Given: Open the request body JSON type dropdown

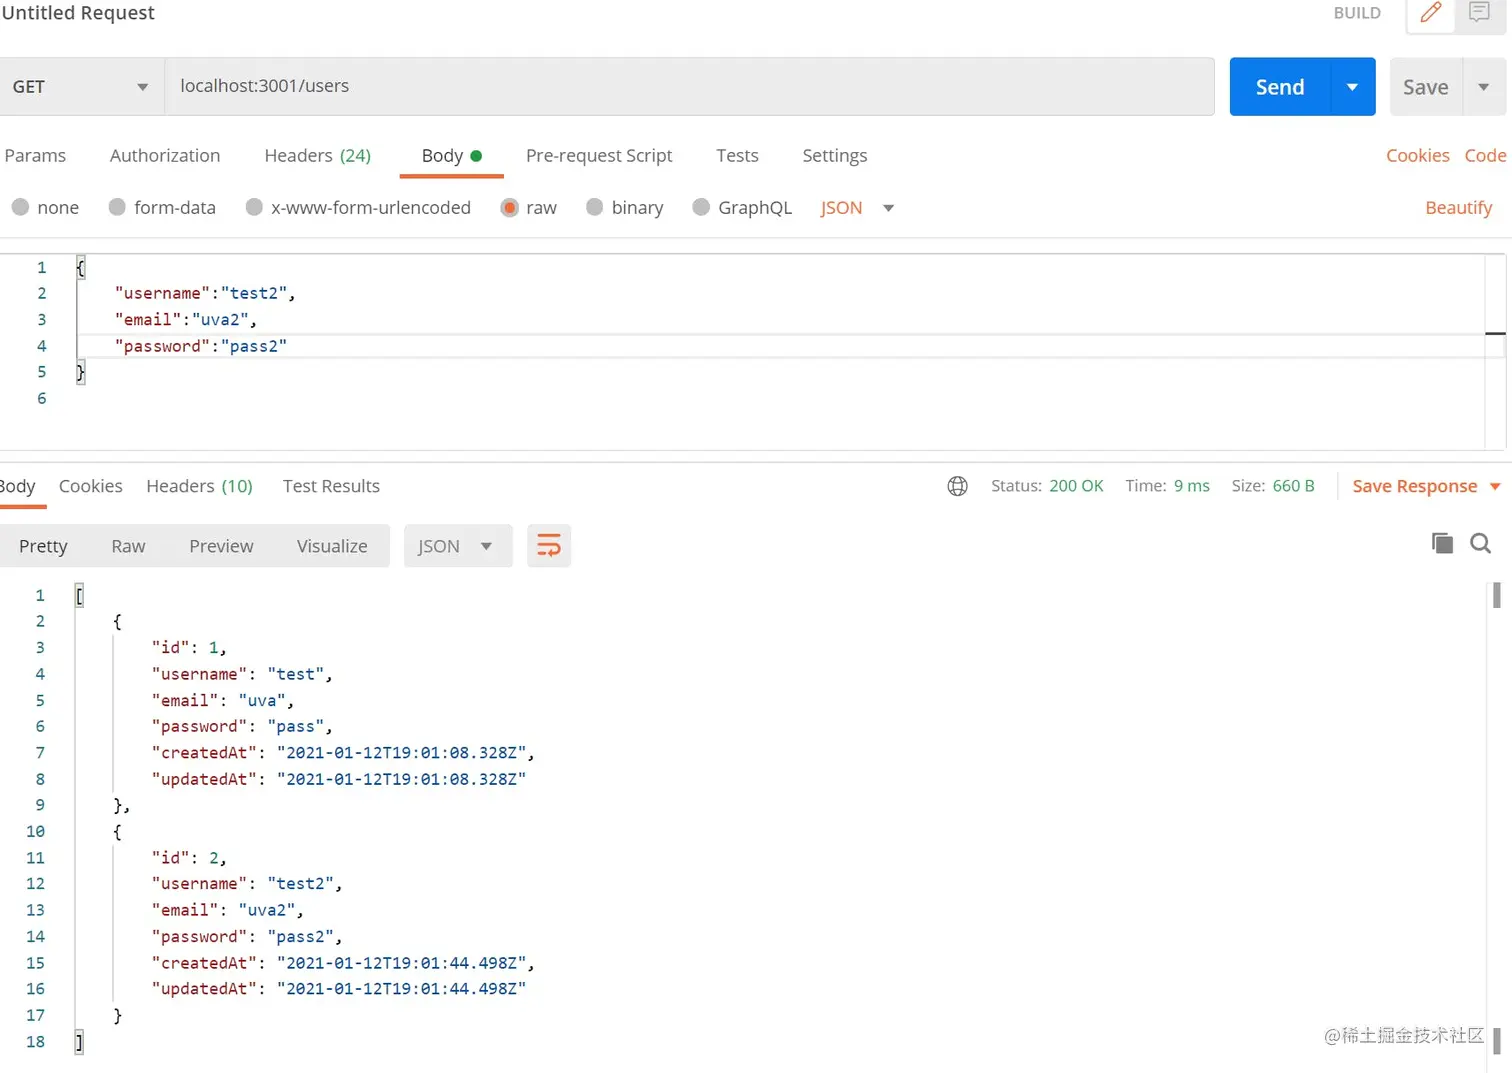Looking at the screenshot, I should tap(857, 208).
